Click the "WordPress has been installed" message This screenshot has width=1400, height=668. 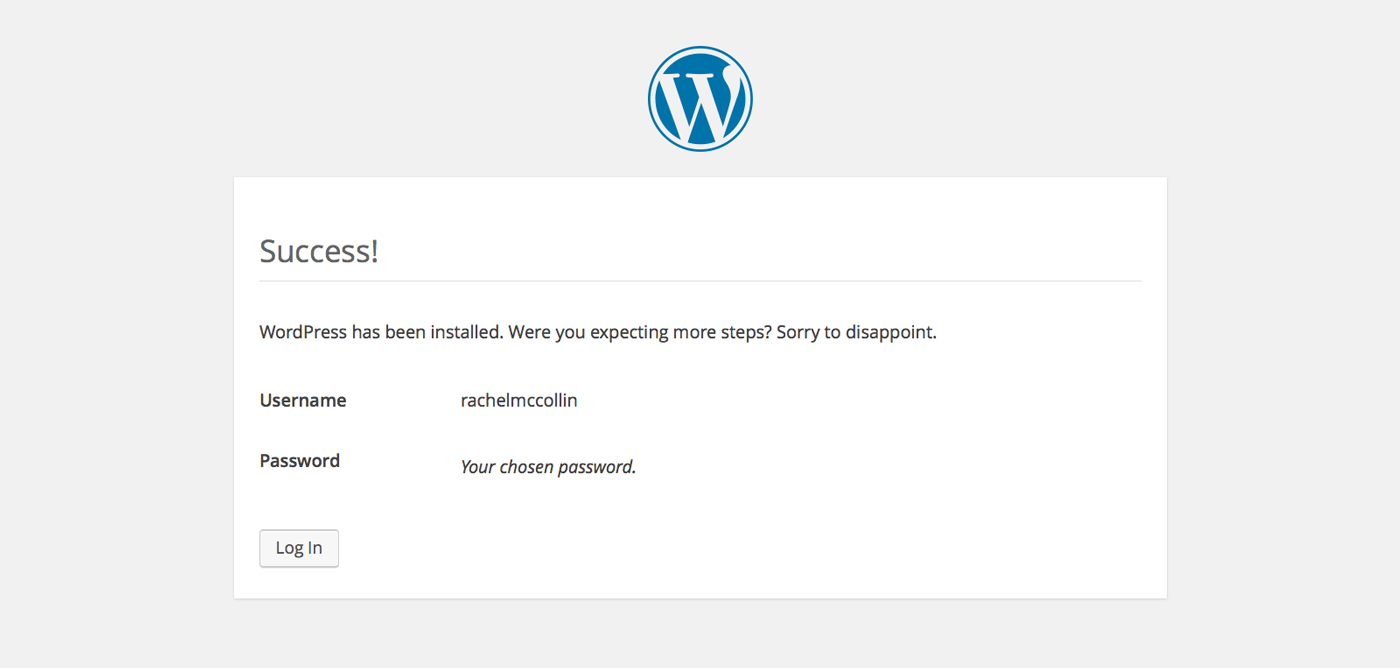(380, 331)
